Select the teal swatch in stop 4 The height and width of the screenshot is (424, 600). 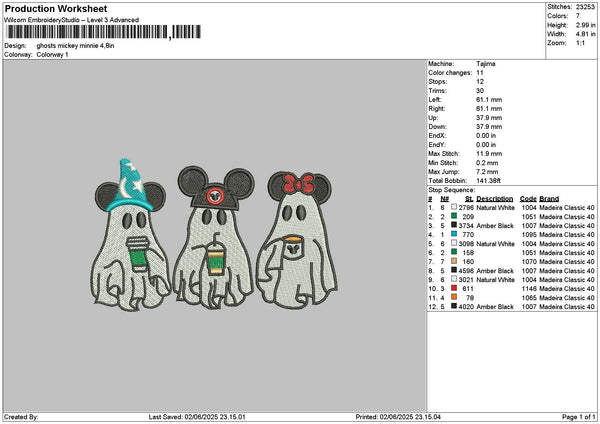pos(455,234)
